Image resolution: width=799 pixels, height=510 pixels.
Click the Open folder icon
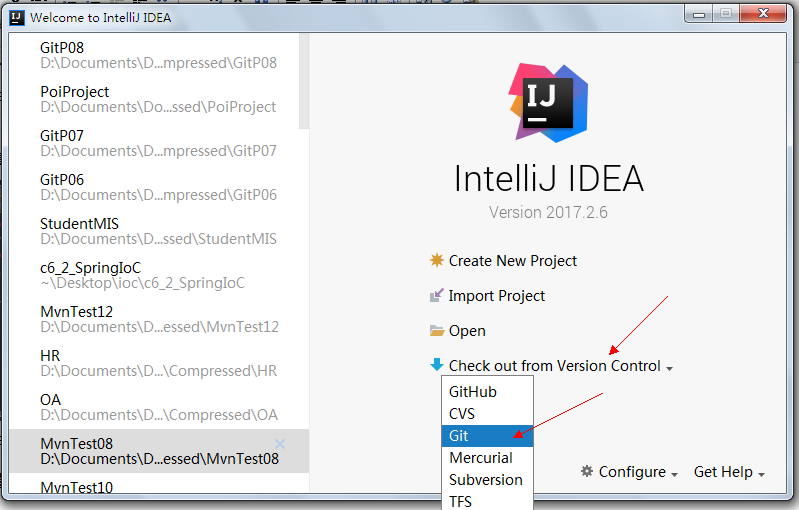point(436,331)
